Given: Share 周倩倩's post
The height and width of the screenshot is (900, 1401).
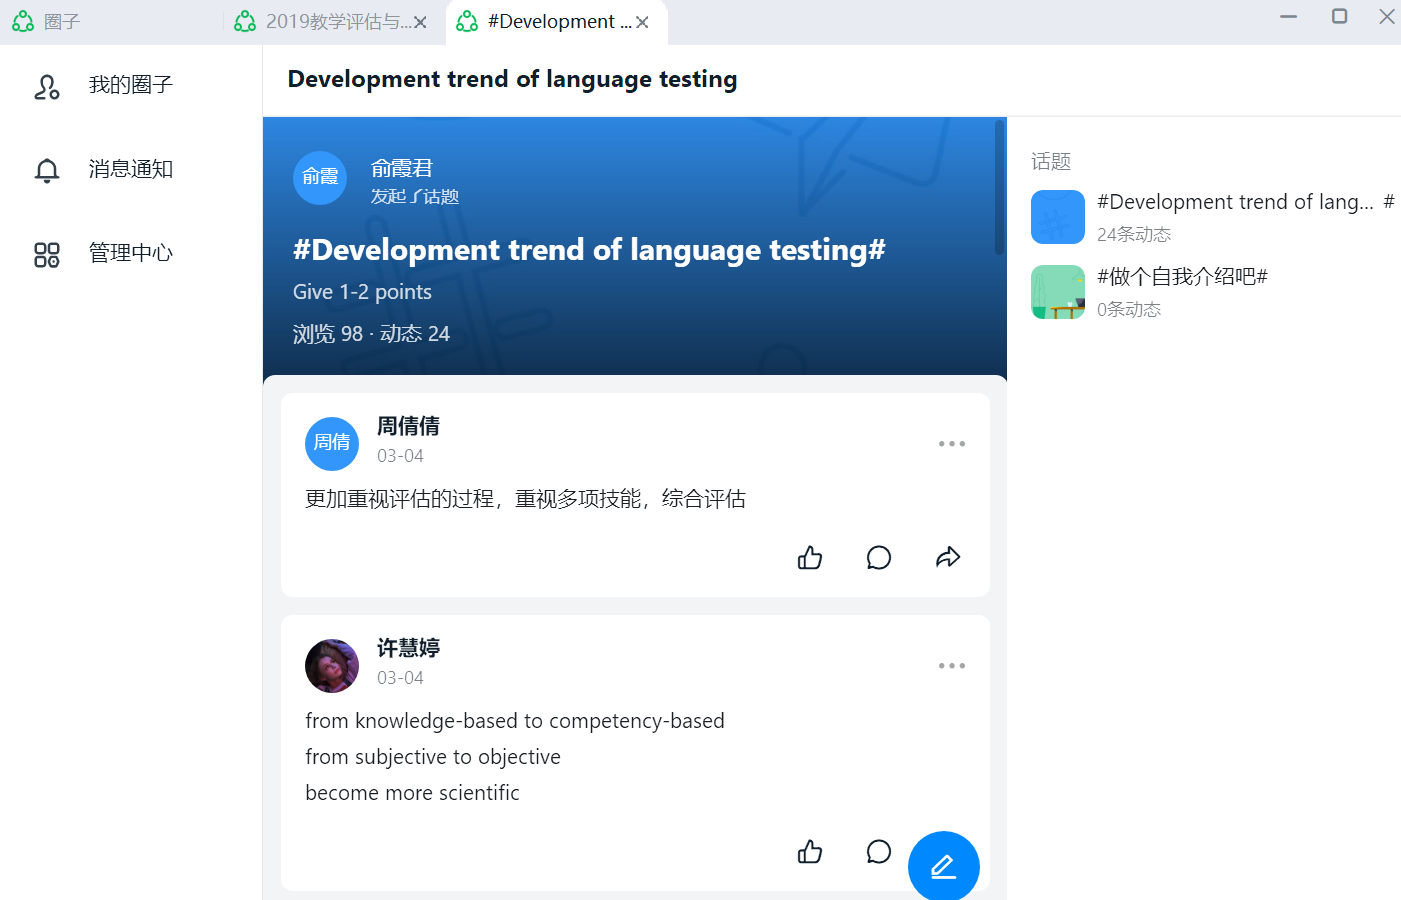Looking at the screenshot, I should 947,558.
